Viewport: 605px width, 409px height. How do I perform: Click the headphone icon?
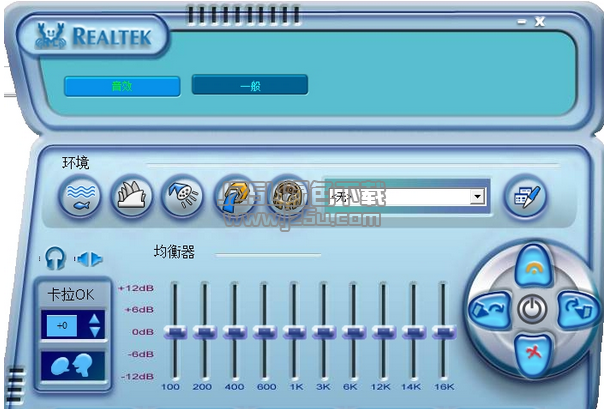(55, 258)
